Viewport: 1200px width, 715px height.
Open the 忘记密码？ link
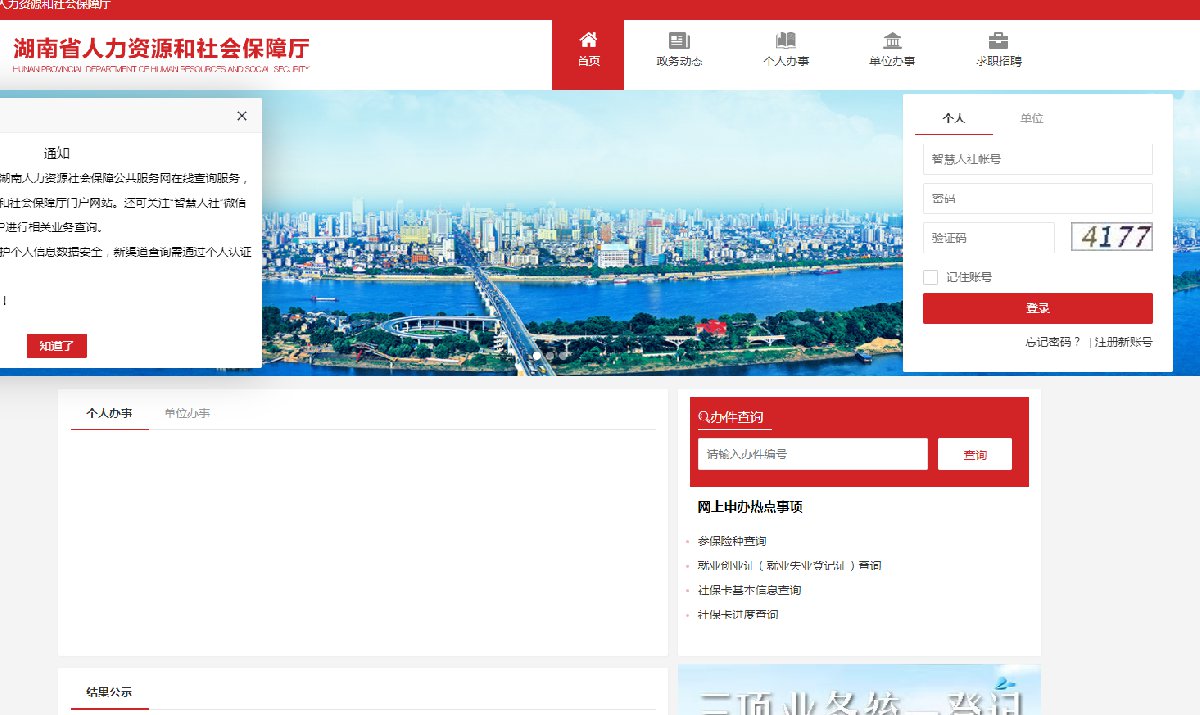point(1053,342)
